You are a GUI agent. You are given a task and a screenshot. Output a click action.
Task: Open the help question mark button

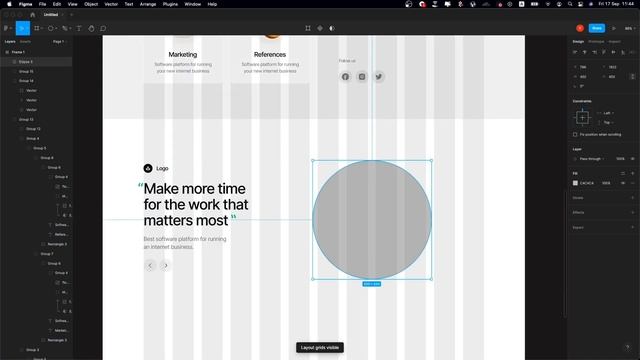pos(627,347)
